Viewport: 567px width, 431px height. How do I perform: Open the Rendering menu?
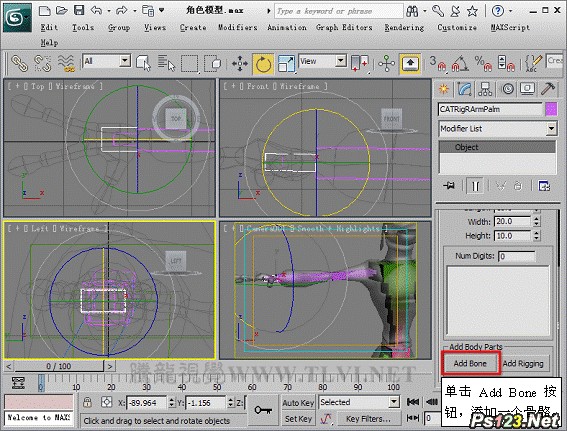tap(404, 27)
